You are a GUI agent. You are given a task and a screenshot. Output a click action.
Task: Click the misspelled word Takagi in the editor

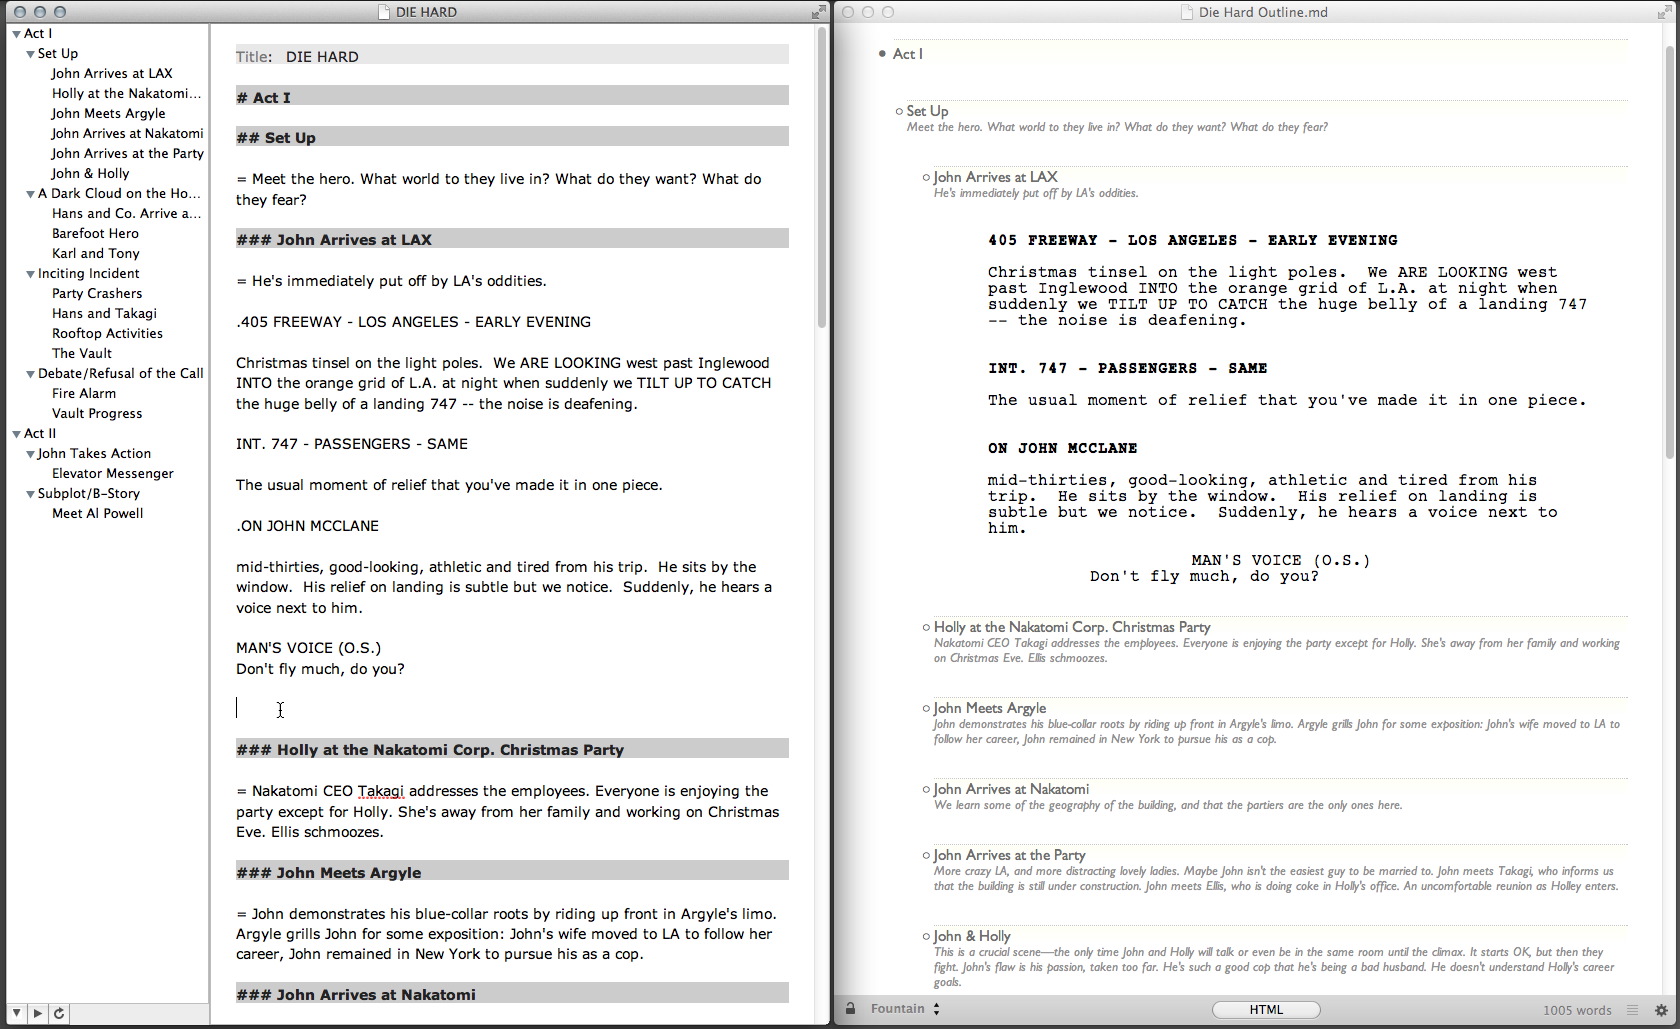(x=381, y=791)
